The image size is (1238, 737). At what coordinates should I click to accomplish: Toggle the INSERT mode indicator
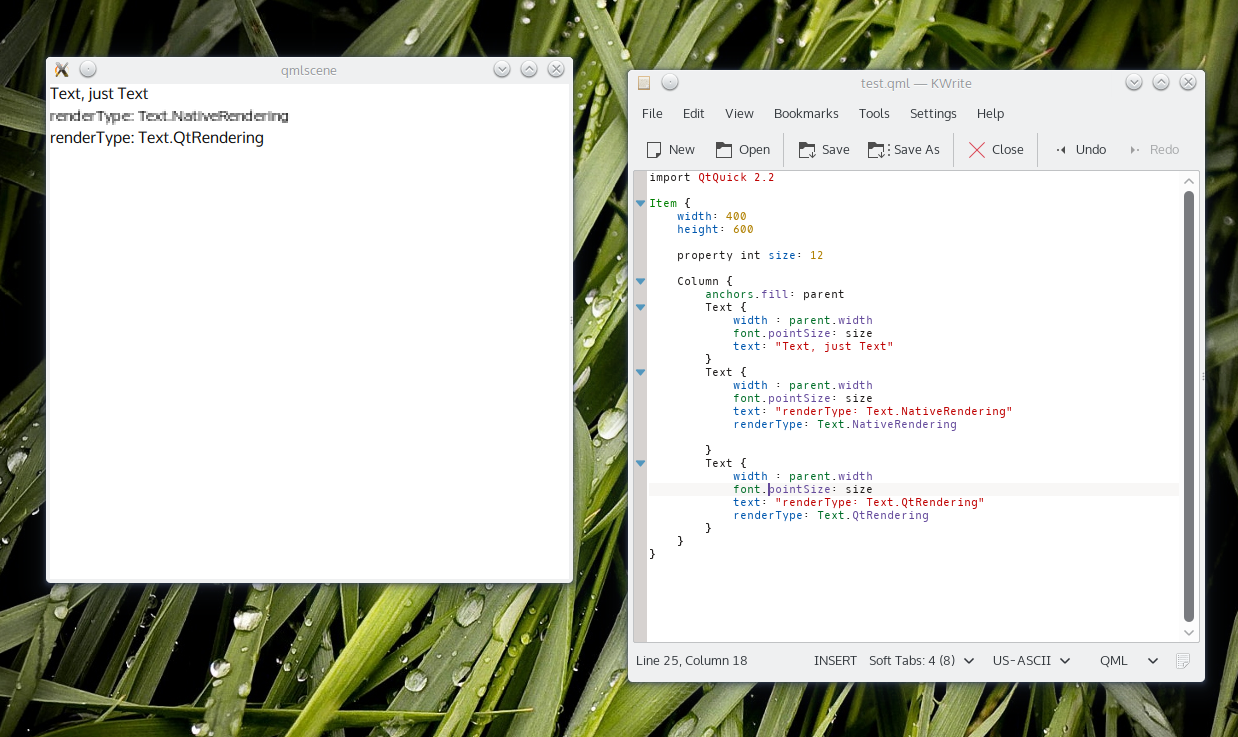[x=835, y=660]
